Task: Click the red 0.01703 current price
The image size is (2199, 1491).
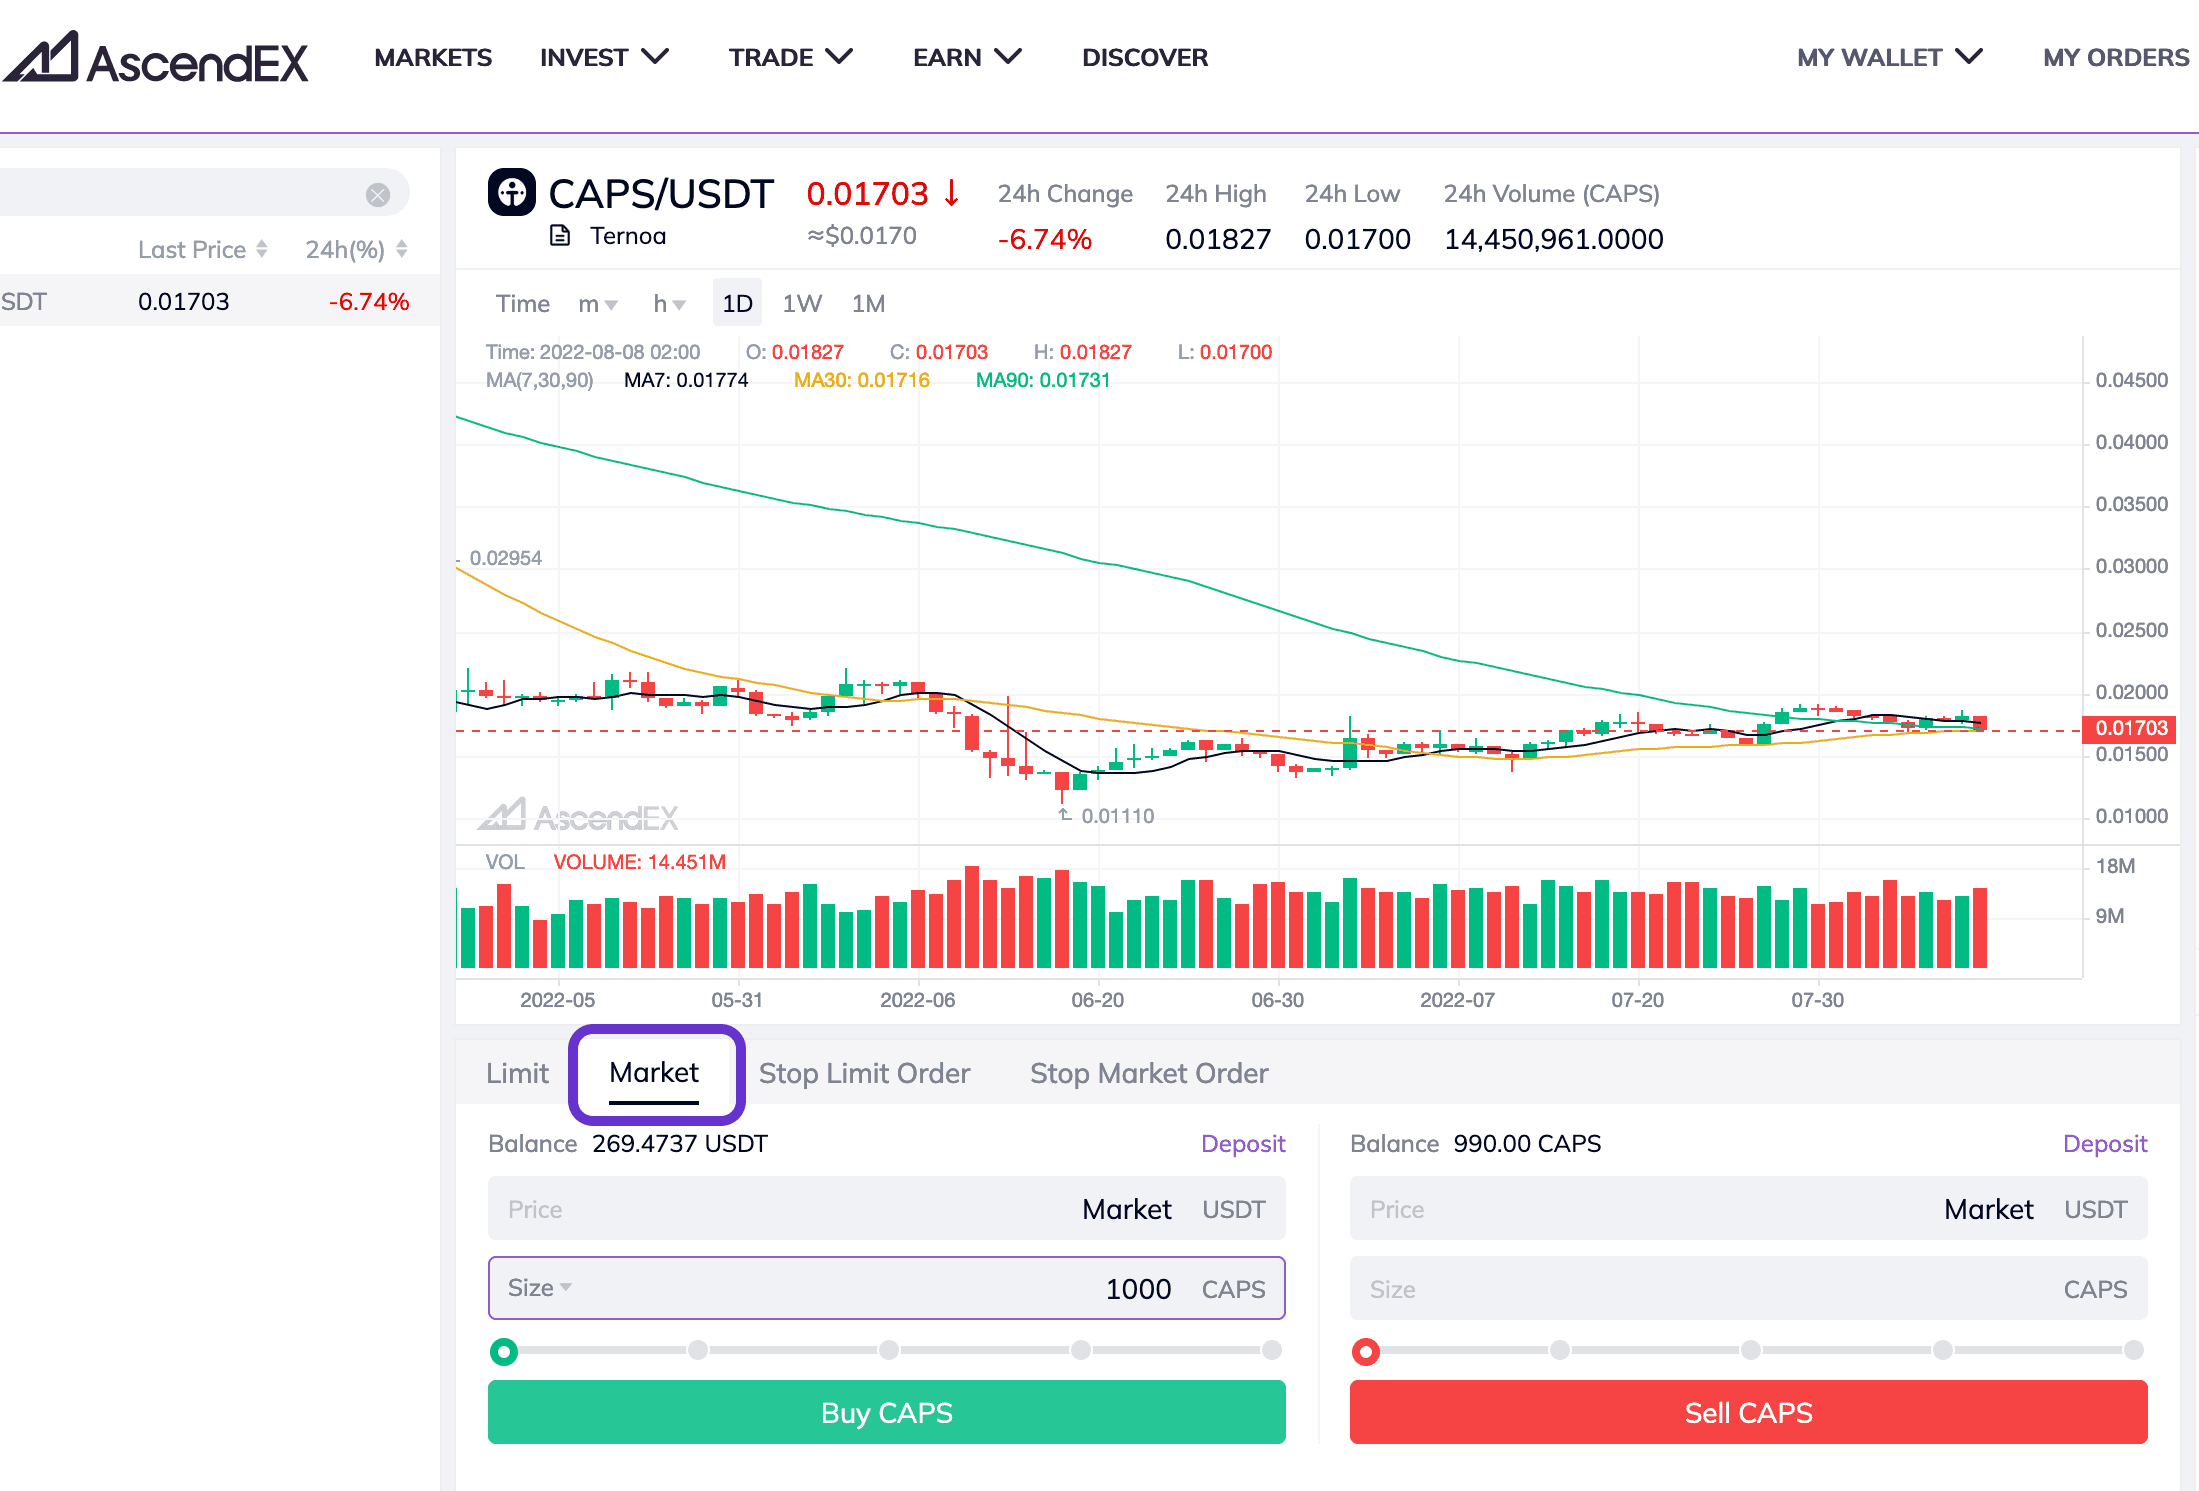Action: 867,193
